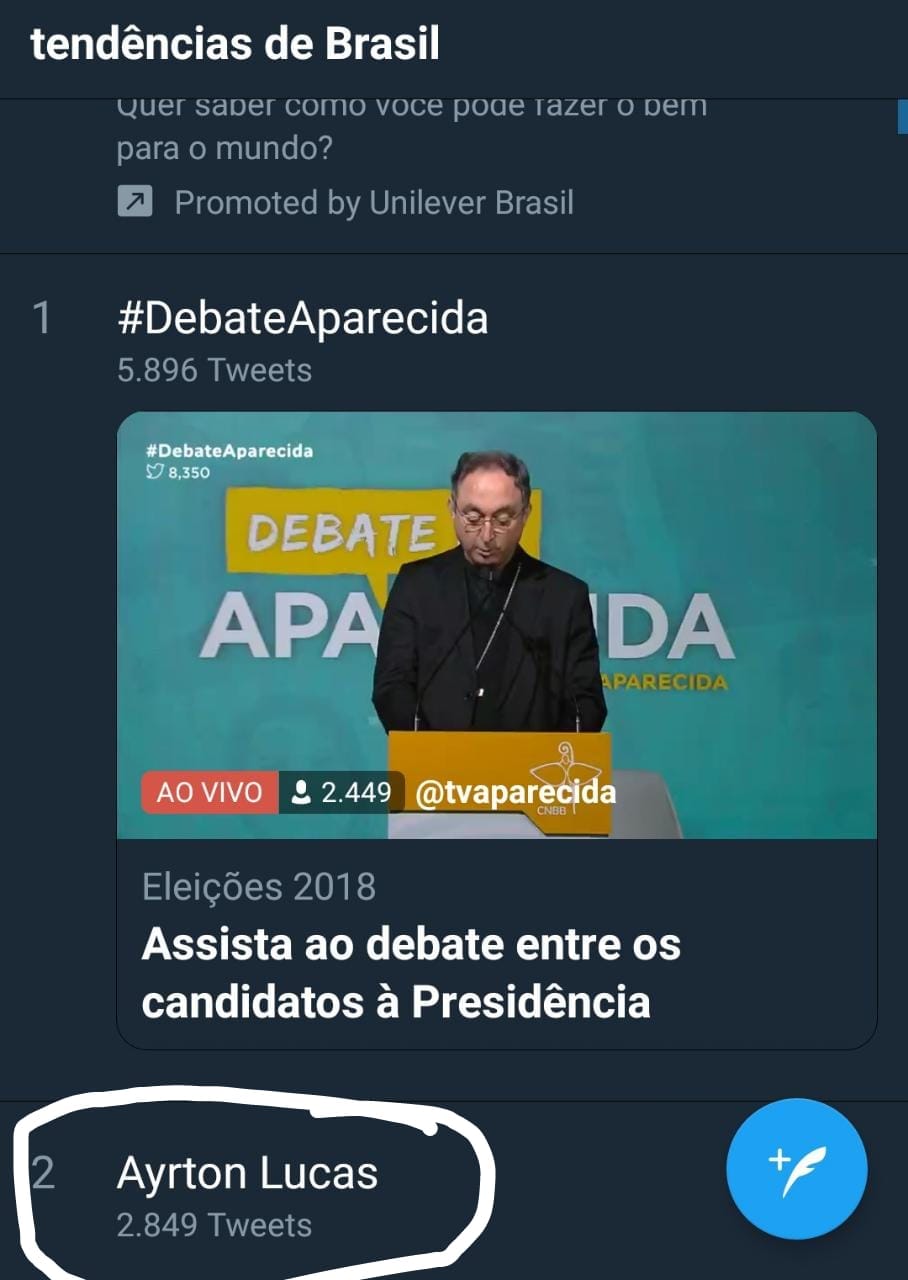Click the Eleições 2018 category label

[x=259, y=886]
